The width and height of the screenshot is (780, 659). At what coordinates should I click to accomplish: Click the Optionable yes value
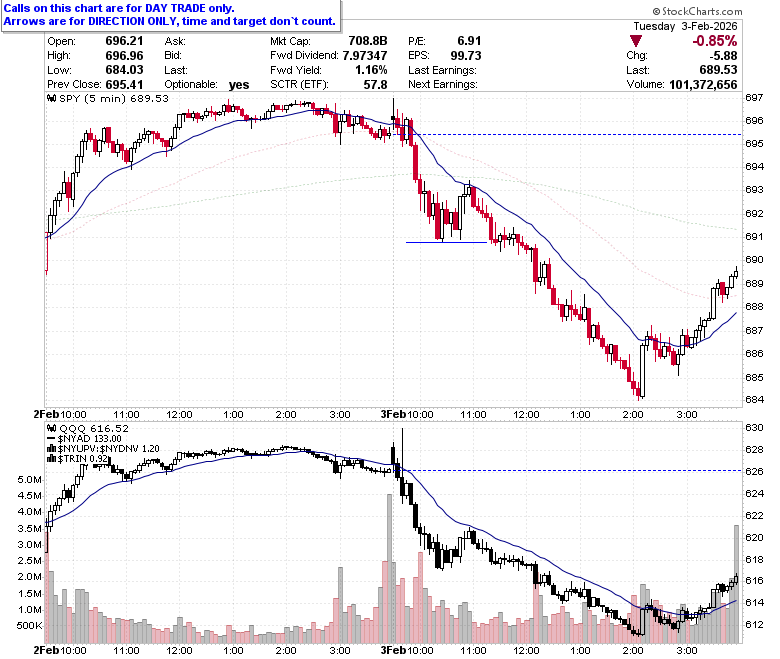point(239,85)
